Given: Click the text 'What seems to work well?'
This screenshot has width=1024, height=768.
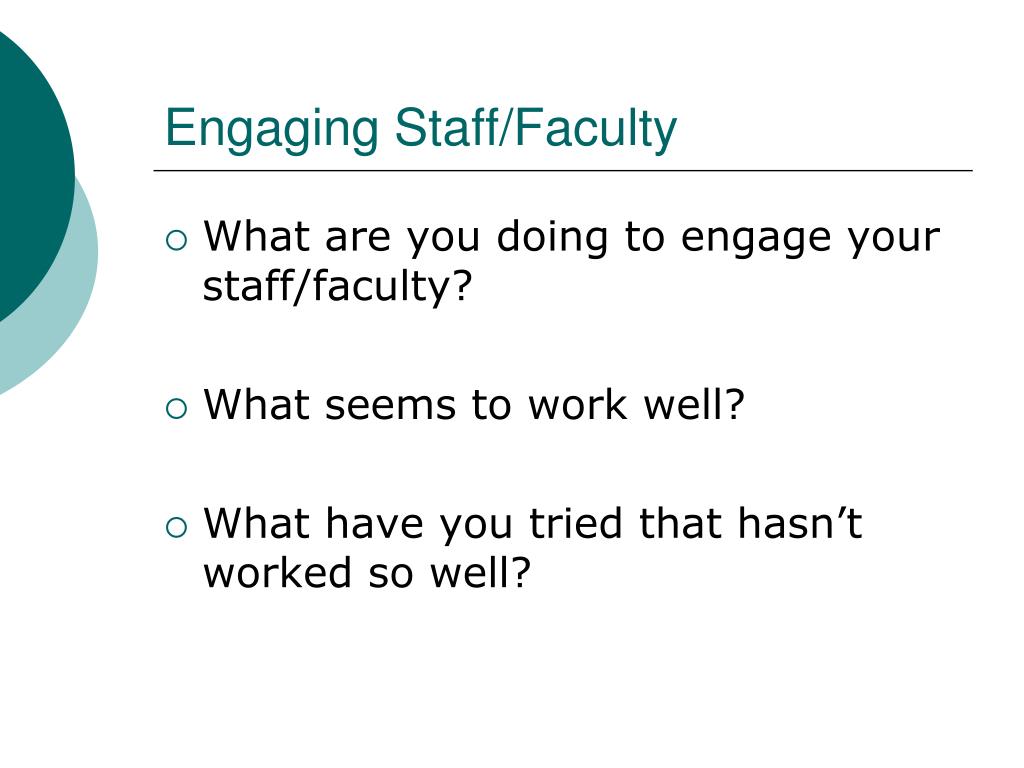Looking at the screenshot, I should 474,404.
